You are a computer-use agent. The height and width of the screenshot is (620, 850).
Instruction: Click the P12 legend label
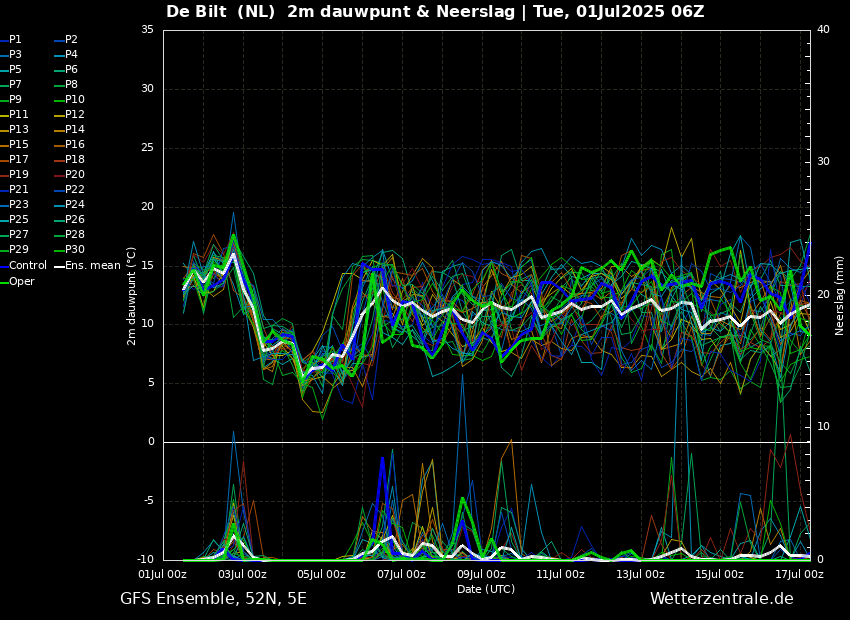click(x=75, y=114)
